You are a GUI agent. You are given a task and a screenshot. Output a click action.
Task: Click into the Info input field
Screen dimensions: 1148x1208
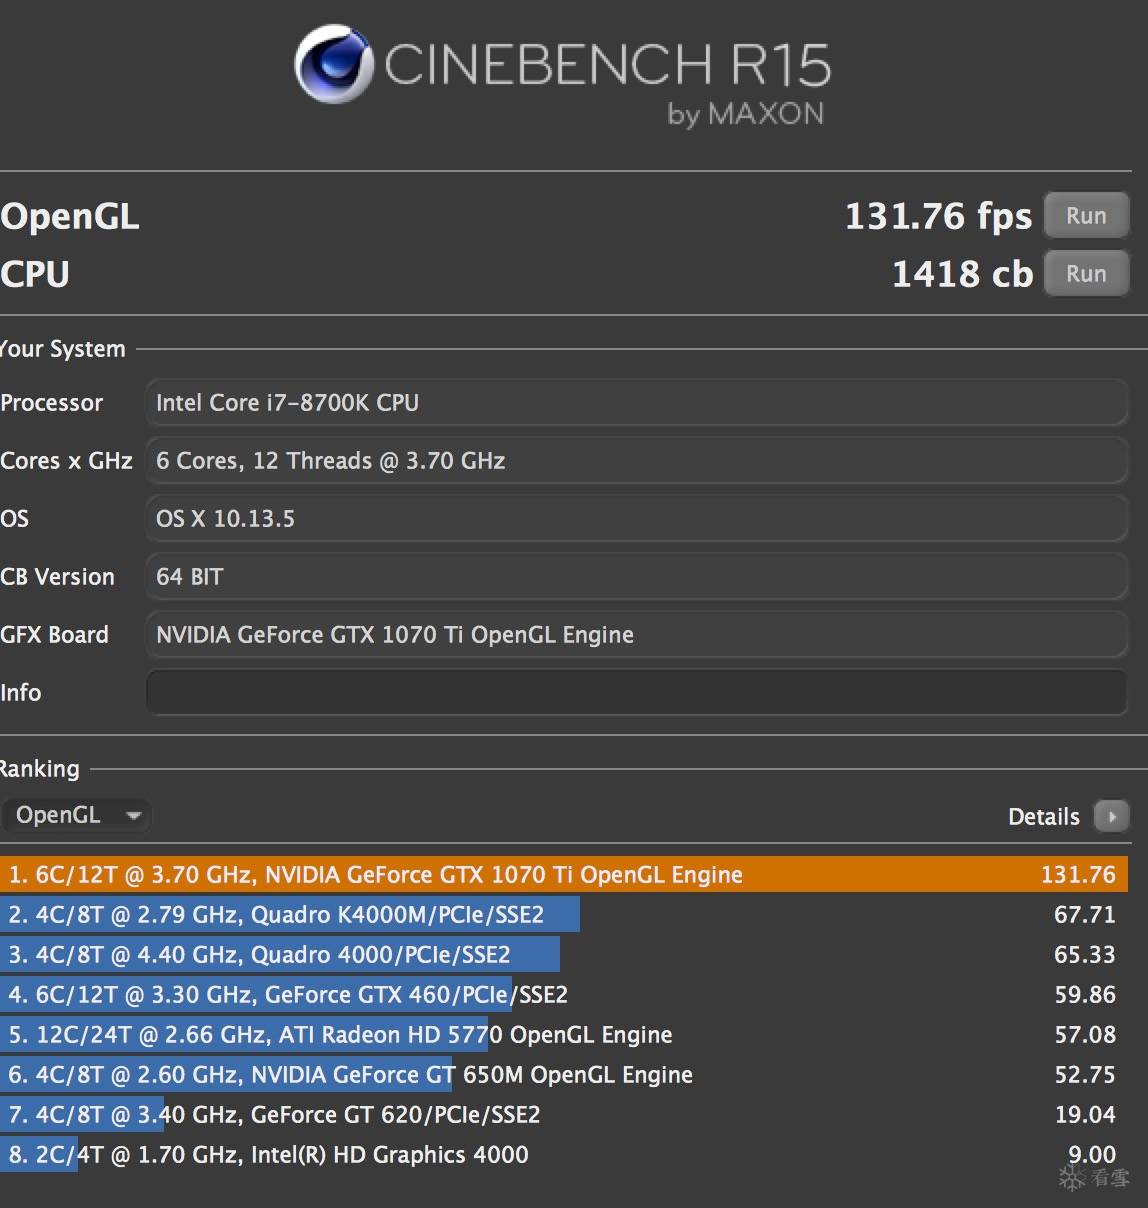[x=636, y=693]
